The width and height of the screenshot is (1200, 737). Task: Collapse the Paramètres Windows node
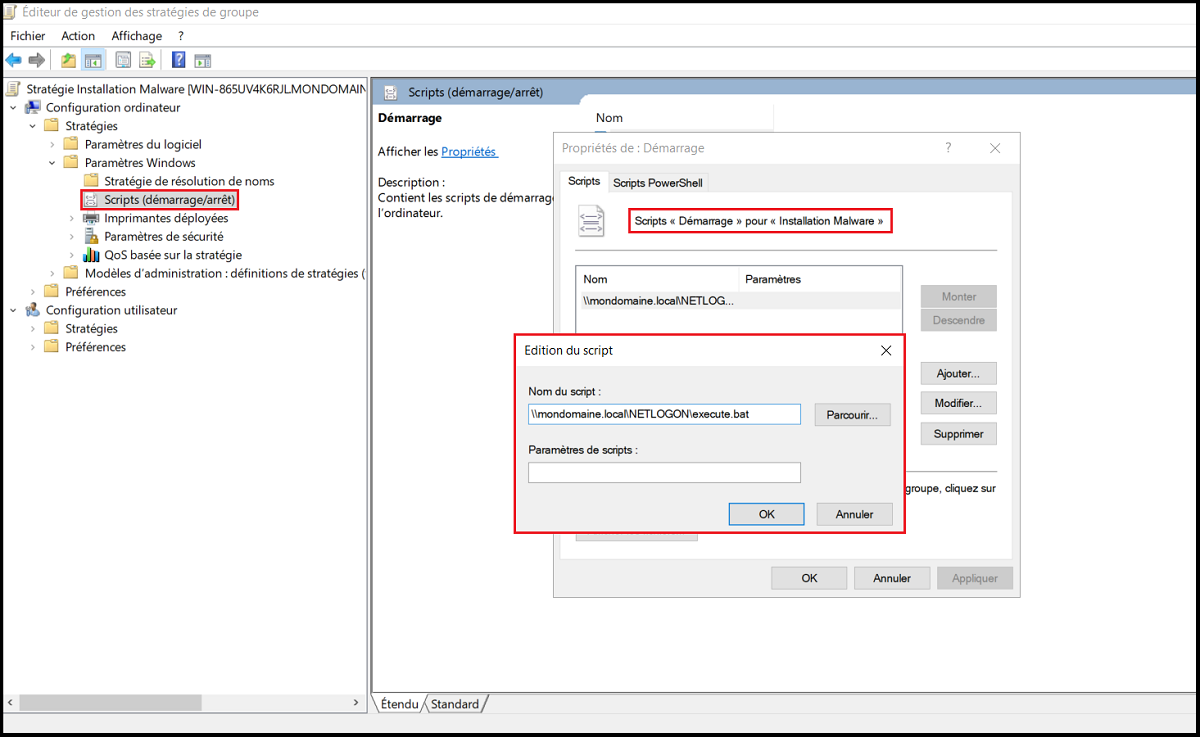[52, 163]
